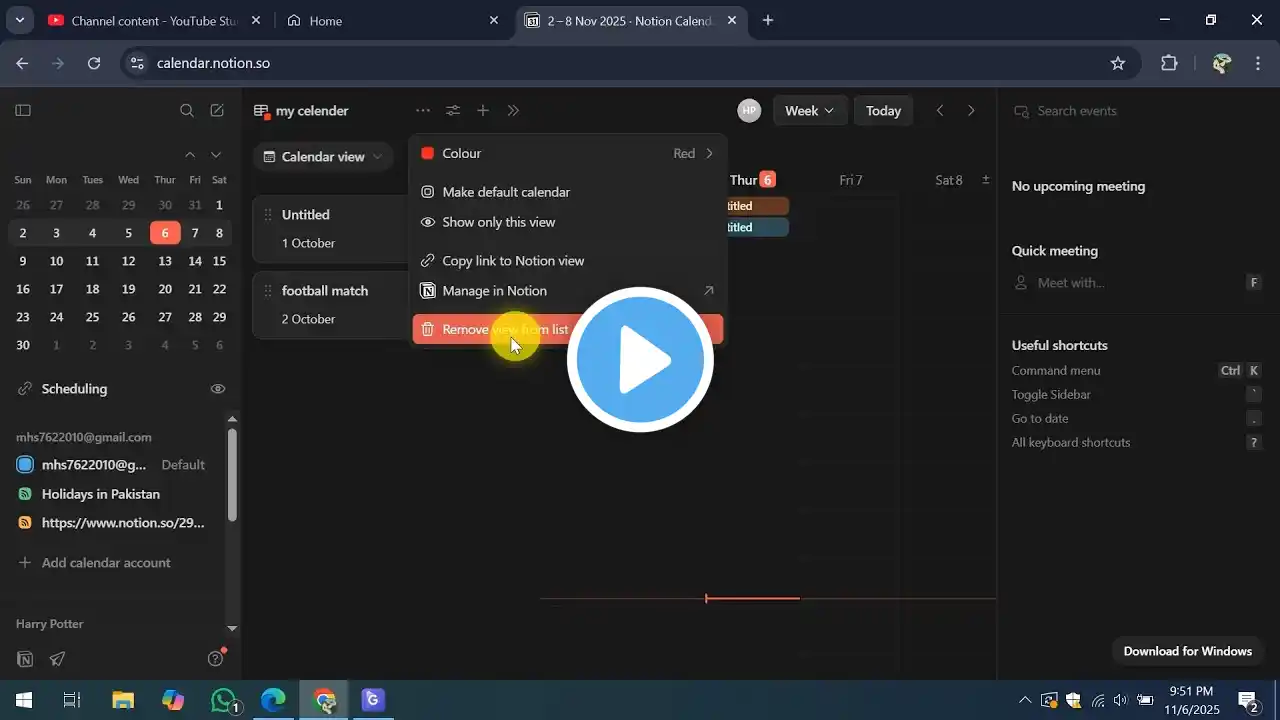
Task: Open the Week view dropdown
Action: click(810, 111)
